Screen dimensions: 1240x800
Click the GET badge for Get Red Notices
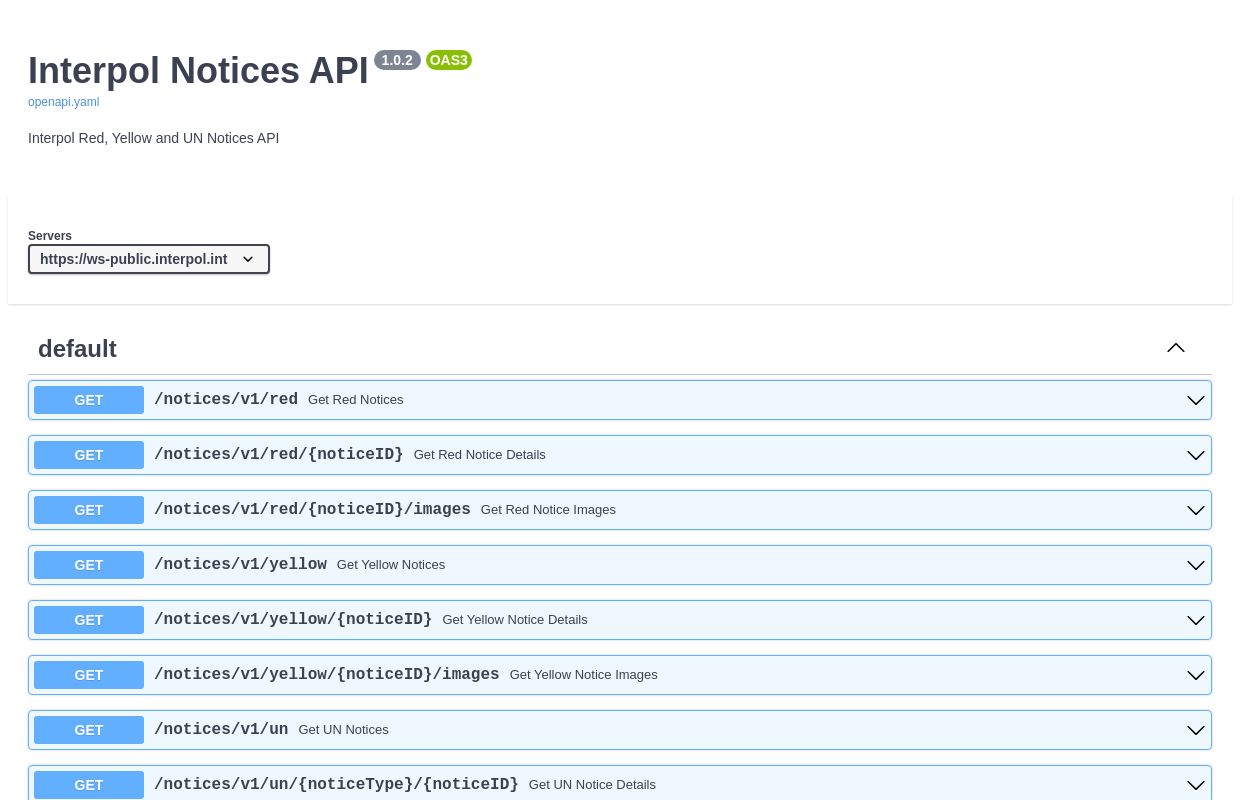pyautogui.click(x=89, y=400)
